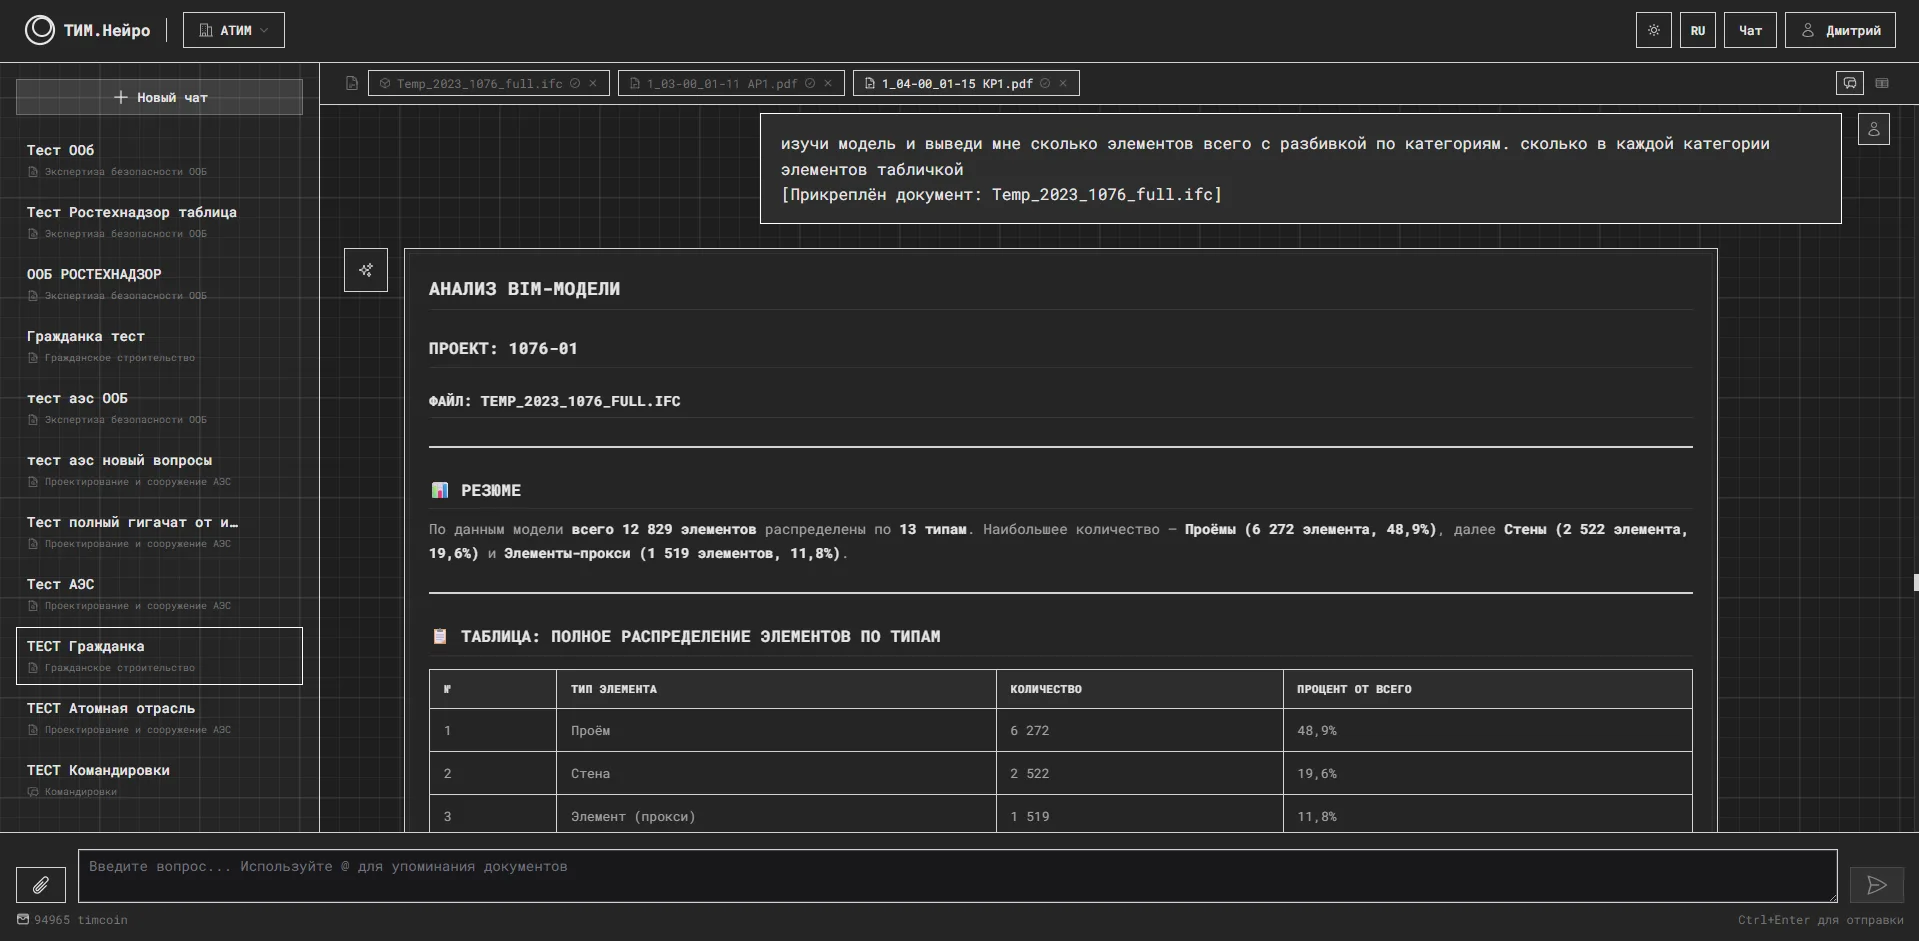Image resolution: width=1919 pixels, height=941 pixels.
Task: Open the Чат section in header
Action: pyautogui.click(x=1750, y=30)
